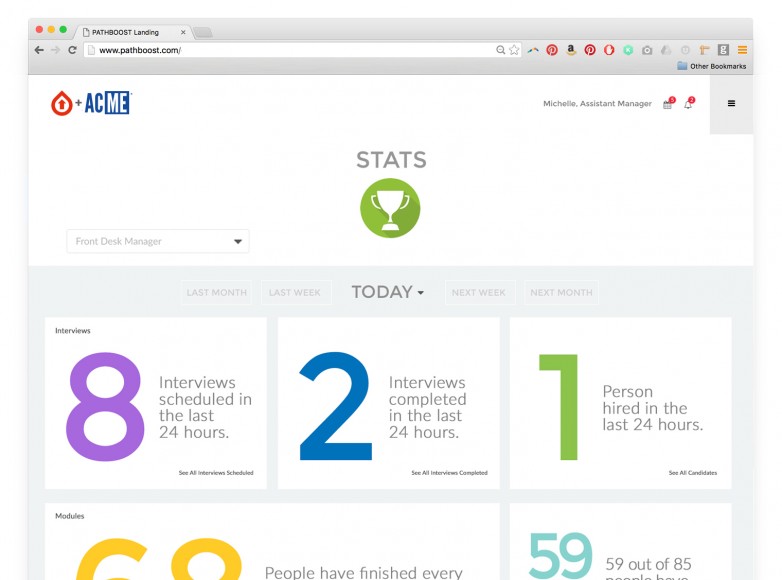Reload the page with refresh icon
This screenshot has height=580, width=782.
72,50
